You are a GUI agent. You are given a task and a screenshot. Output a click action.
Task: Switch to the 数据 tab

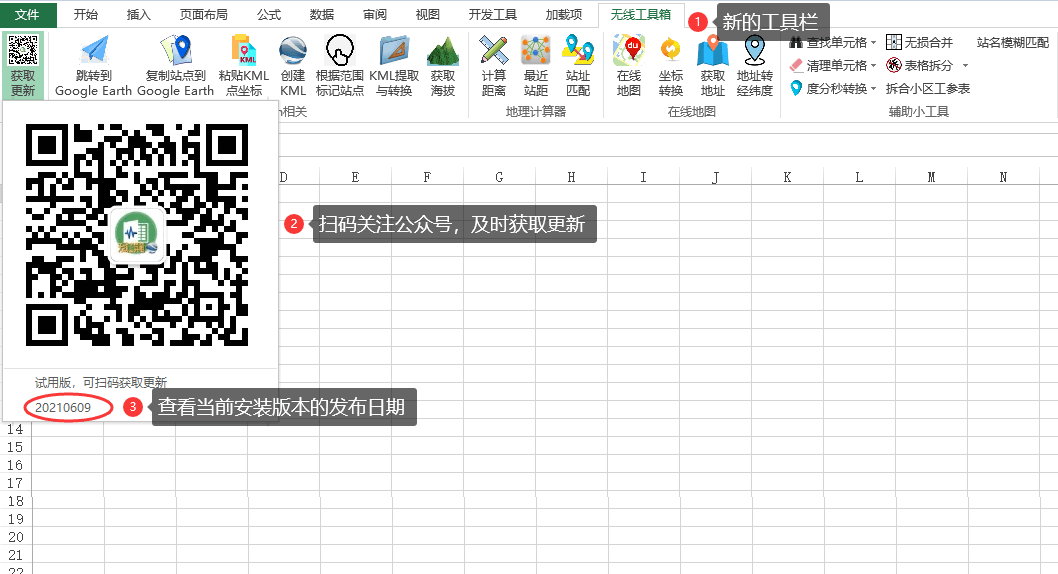pos(322,14)
